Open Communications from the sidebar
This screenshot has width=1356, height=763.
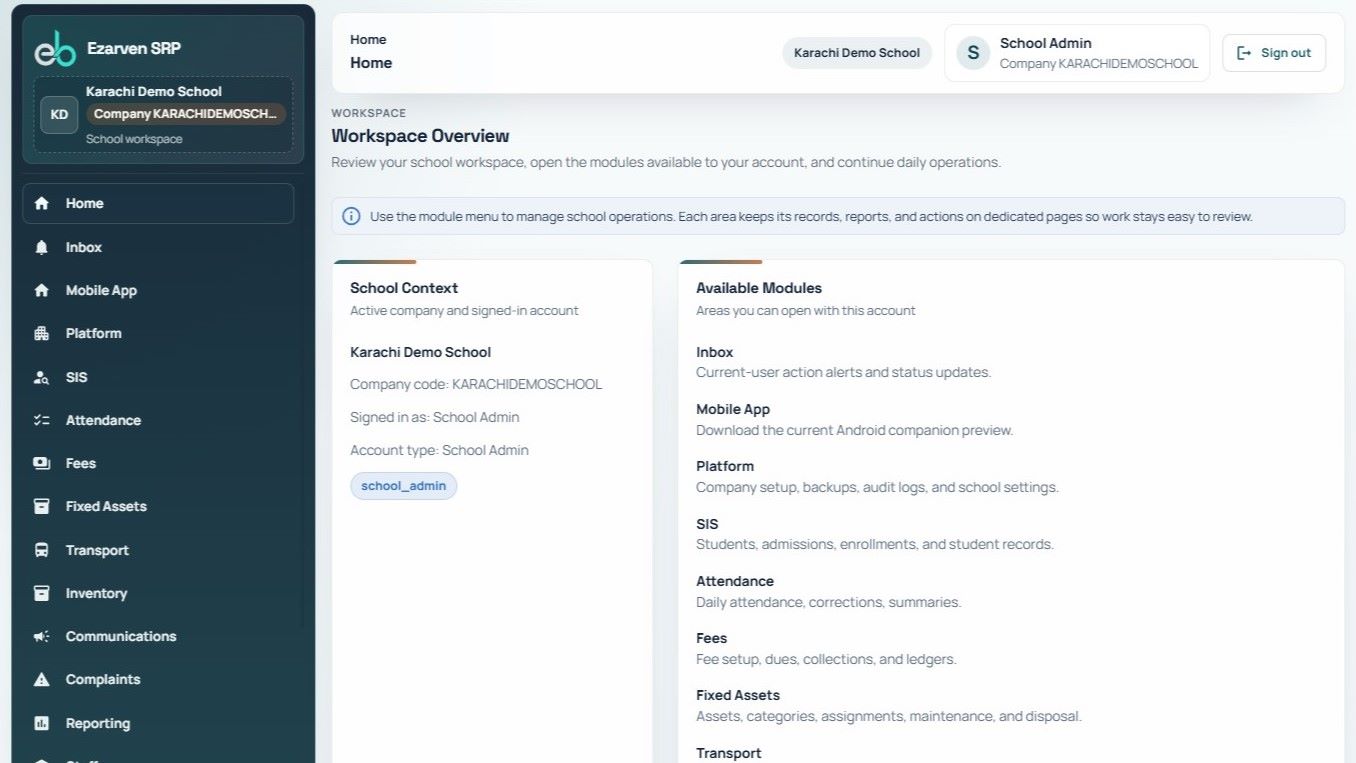[x=158, y=636]
